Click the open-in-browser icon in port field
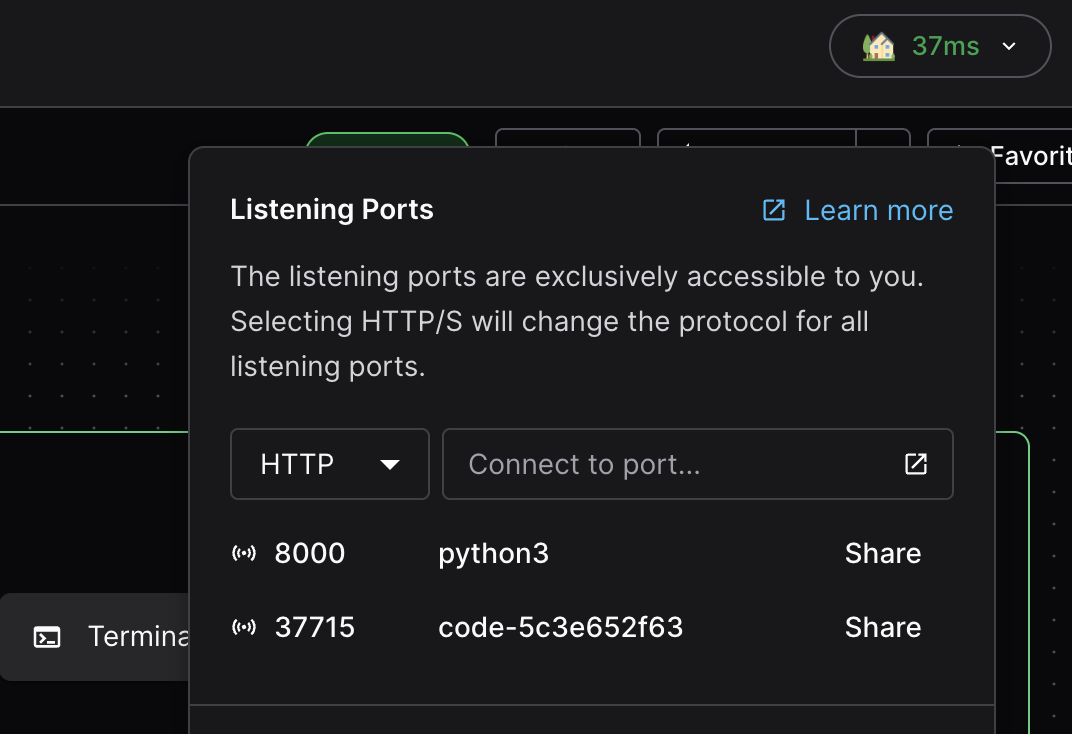1072x734 pixels. point(916,464)
